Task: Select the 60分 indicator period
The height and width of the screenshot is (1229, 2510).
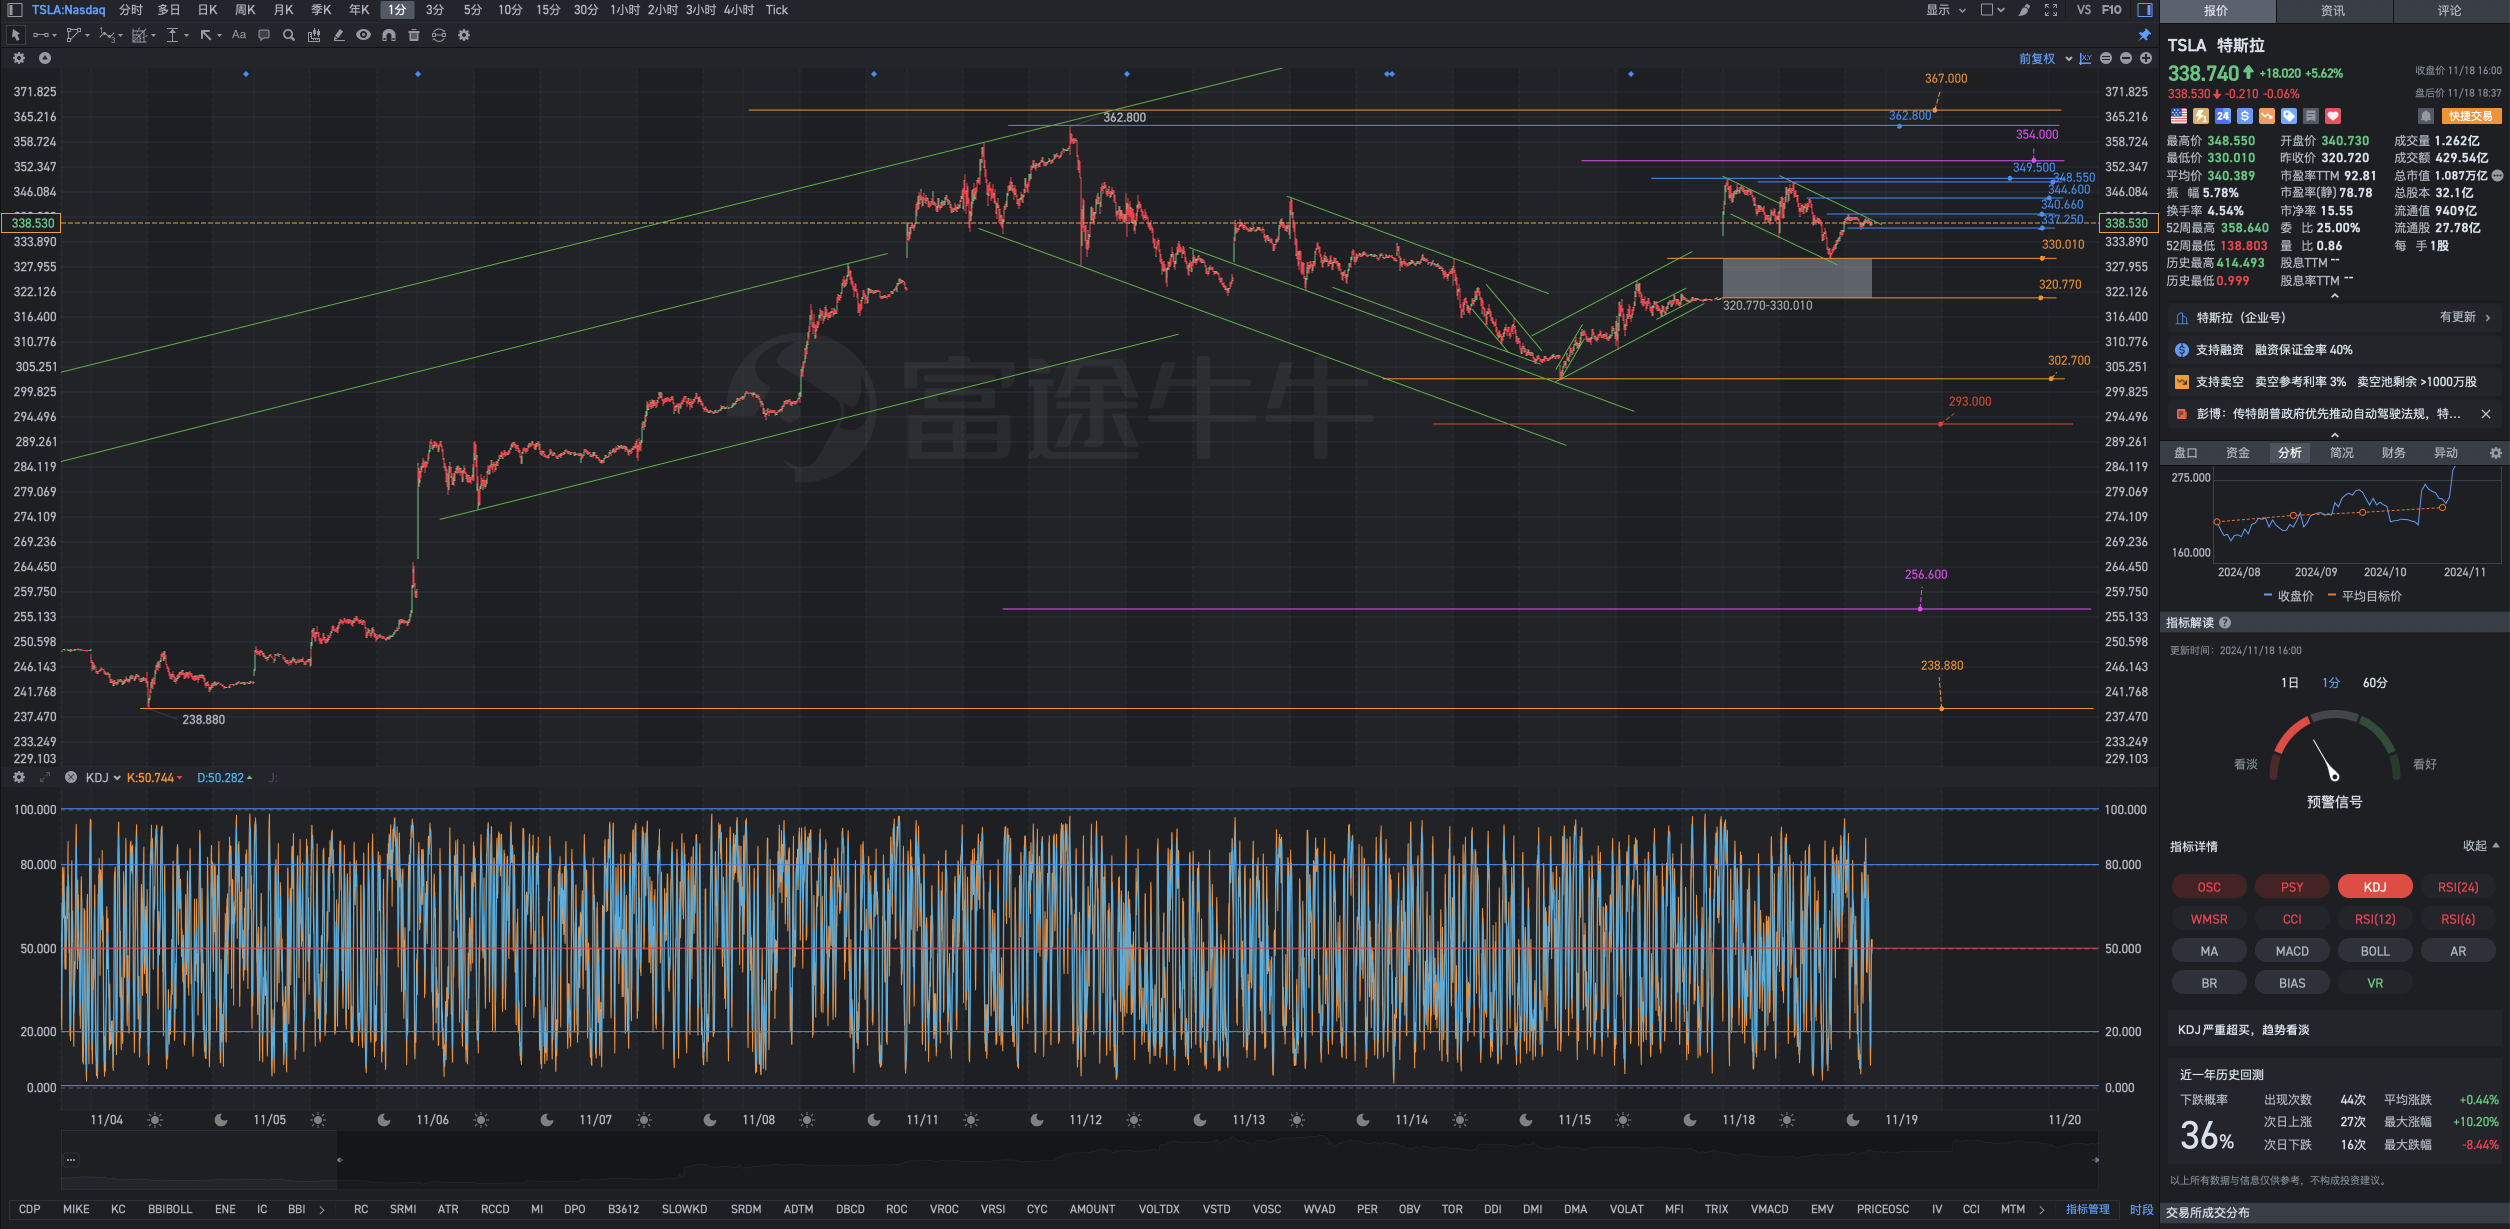Action: (2375, 683)
